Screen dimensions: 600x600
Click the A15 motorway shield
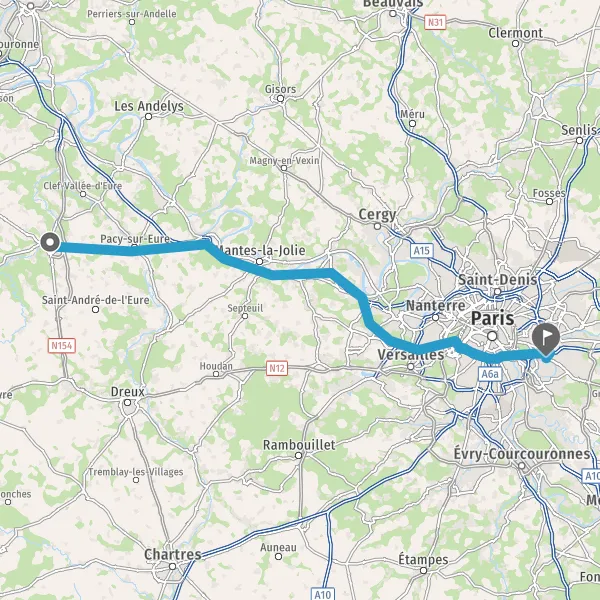point(422,251)
